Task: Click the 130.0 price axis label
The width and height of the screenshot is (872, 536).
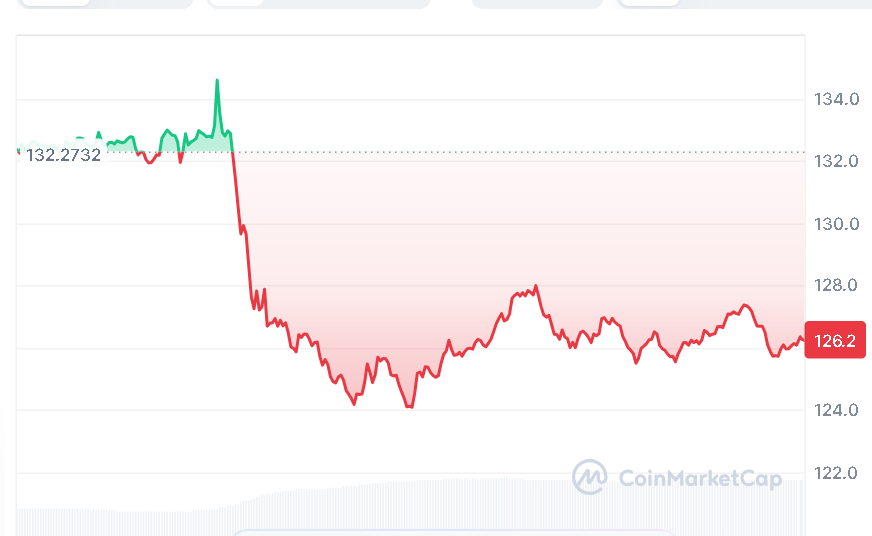Action: click(x=837, y=223)
